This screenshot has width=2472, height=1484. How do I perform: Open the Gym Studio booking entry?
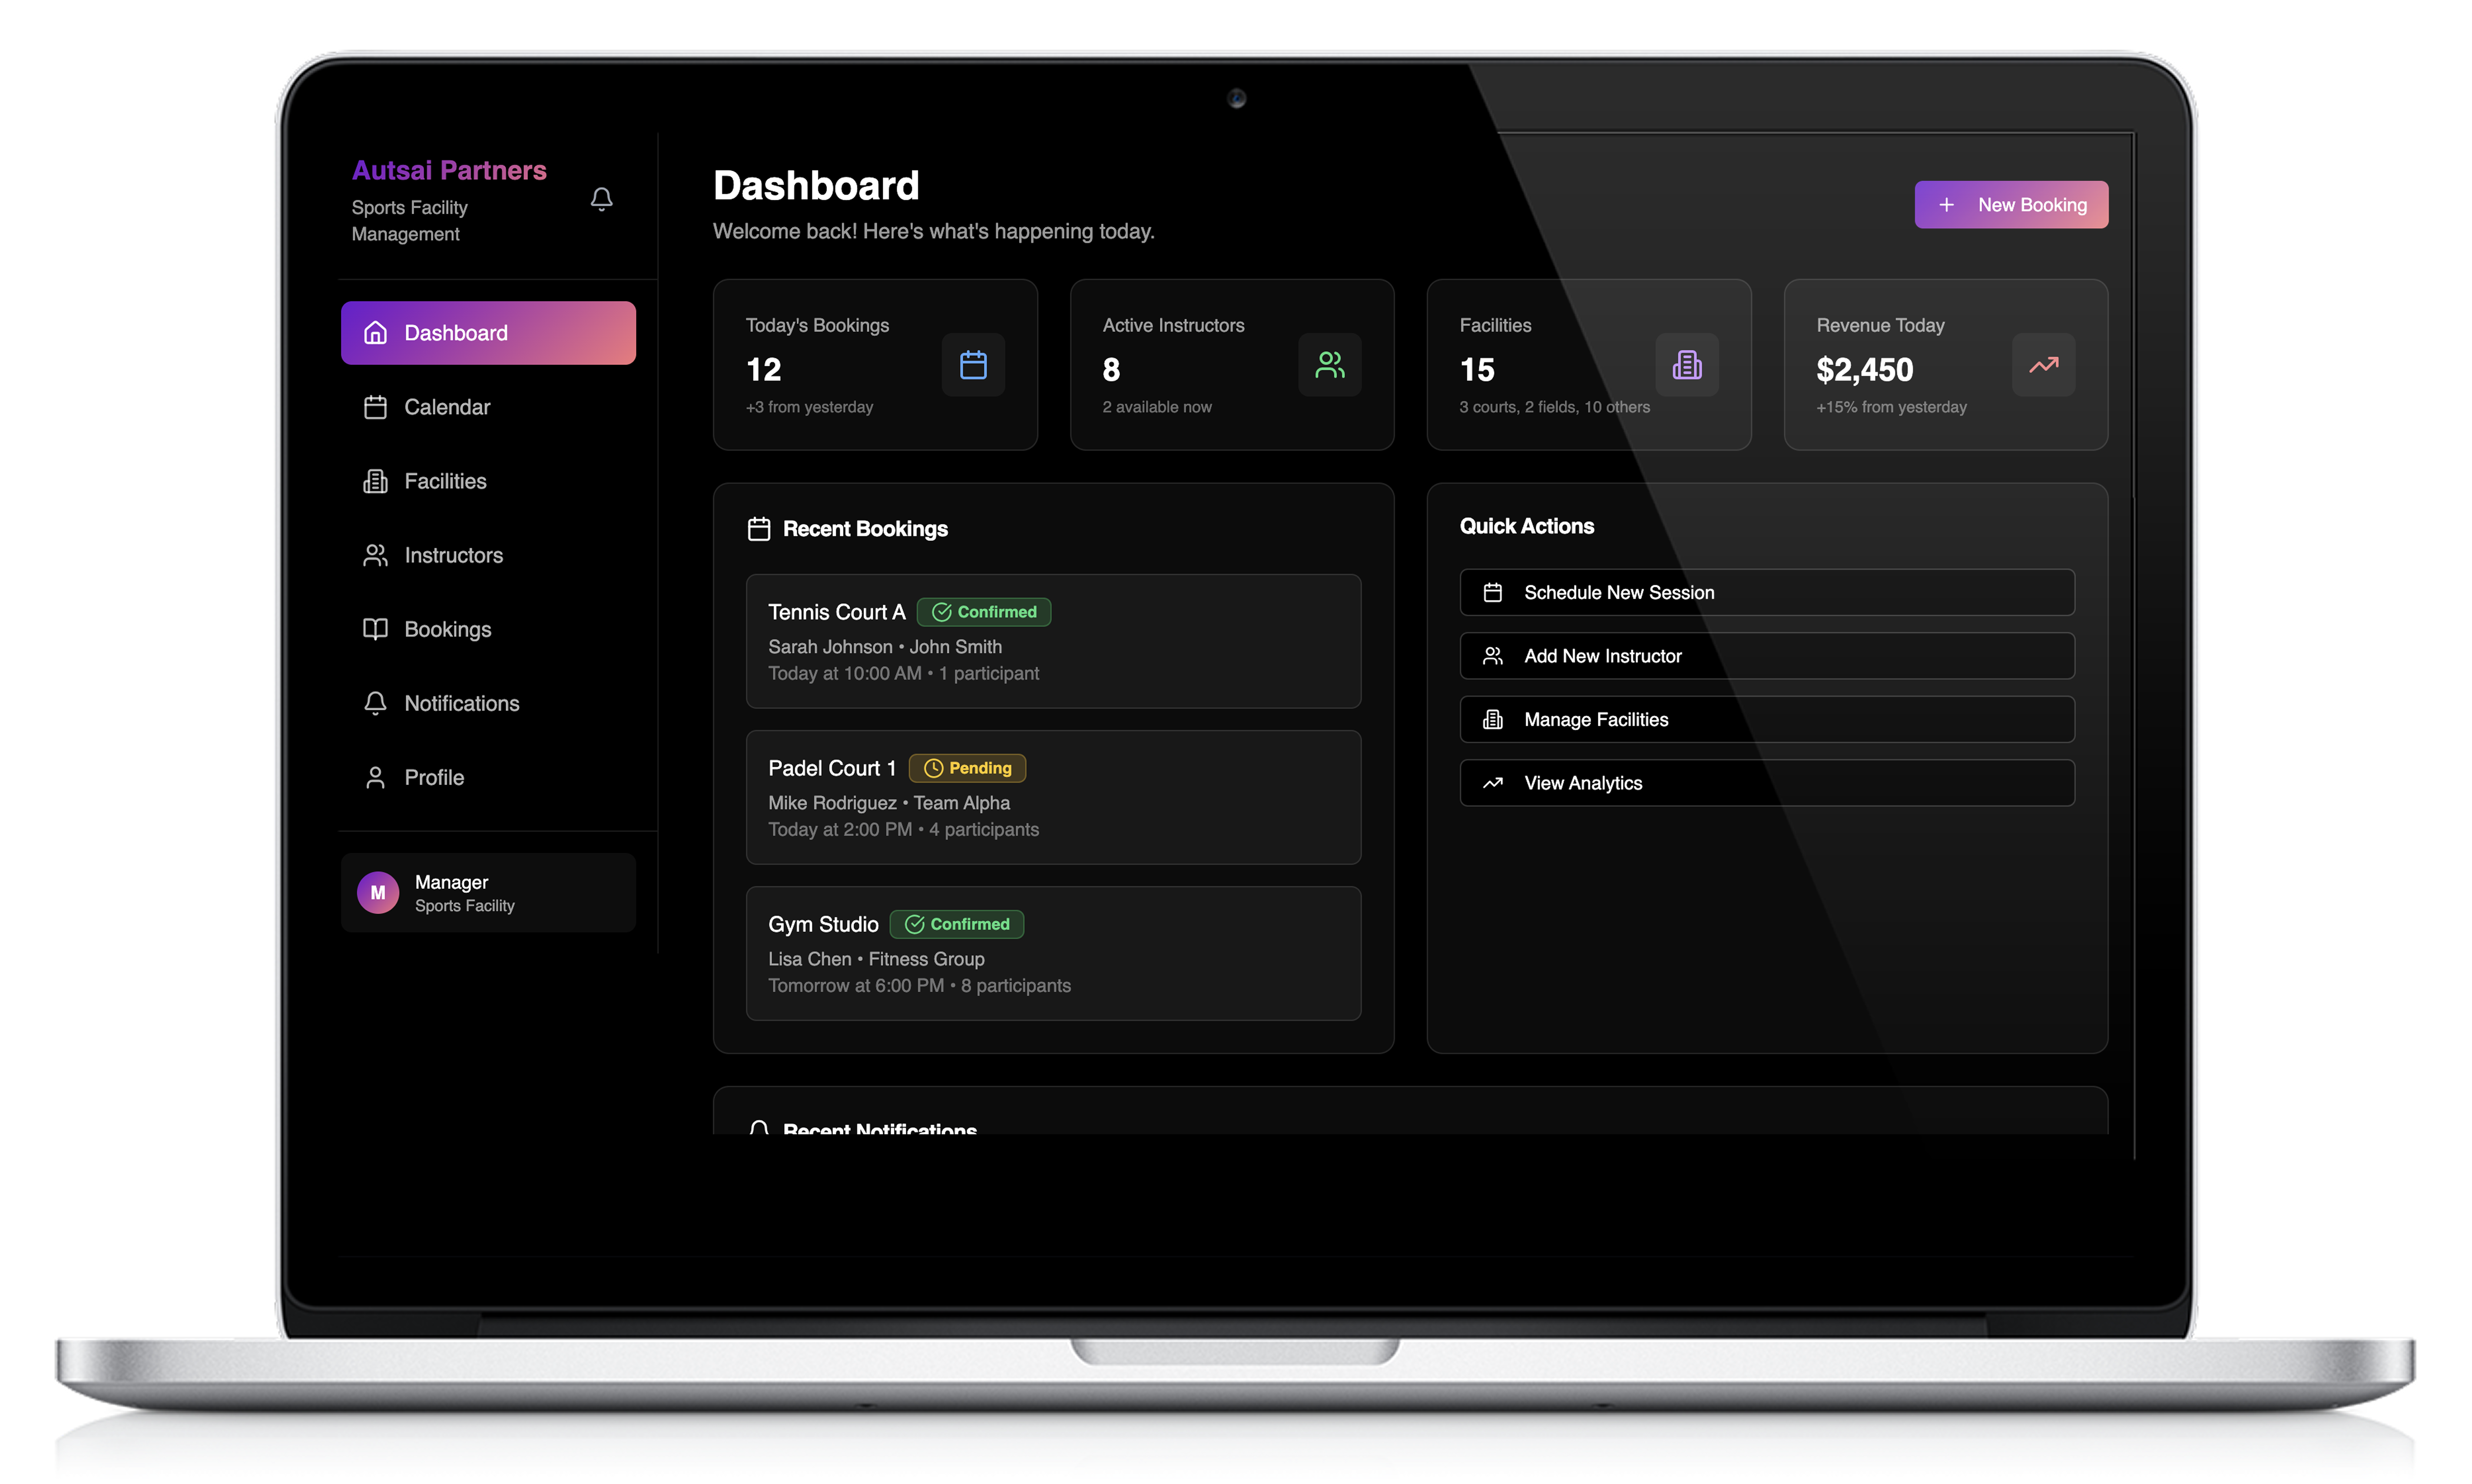tap(1053, 953)
